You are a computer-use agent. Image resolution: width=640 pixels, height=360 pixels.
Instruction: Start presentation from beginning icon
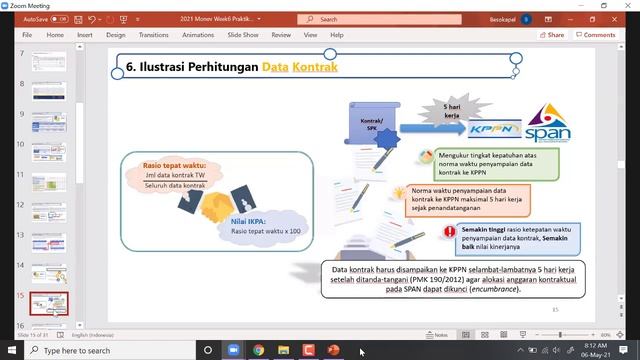coord(124,19)
